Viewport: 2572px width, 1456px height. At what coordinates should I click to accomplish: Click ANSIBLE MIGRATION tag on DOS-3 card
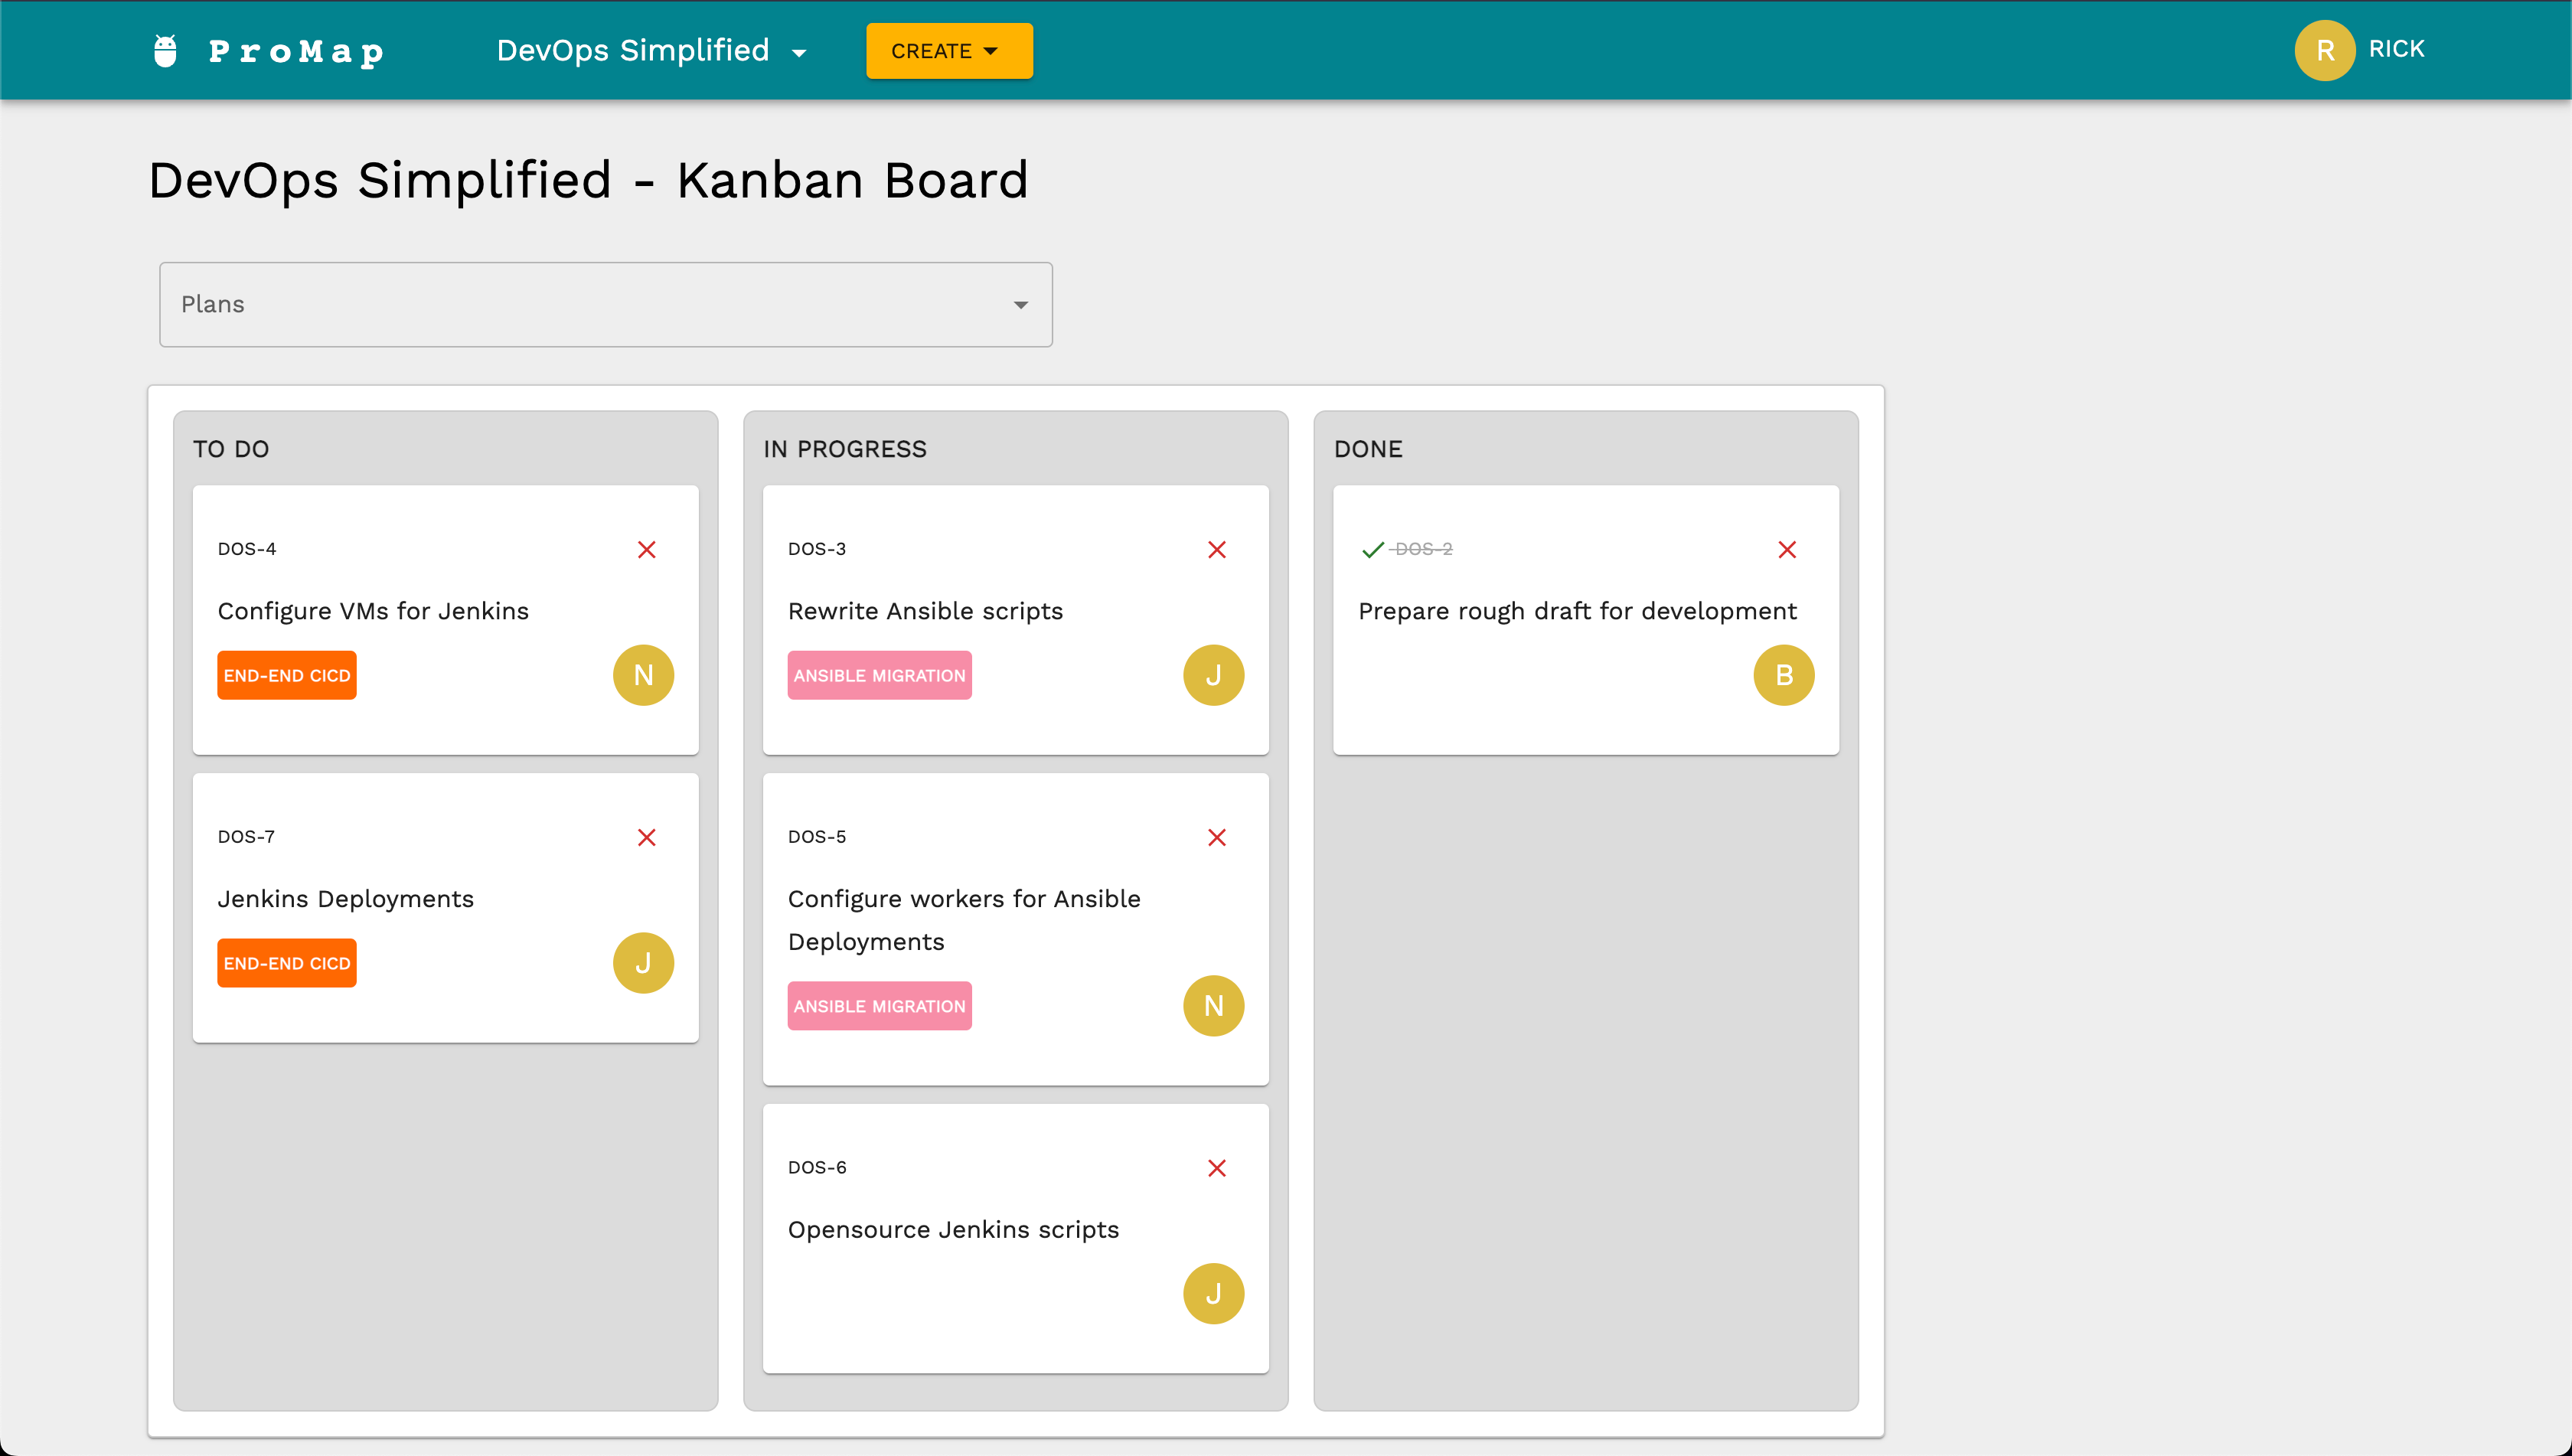tap(878, 675)
